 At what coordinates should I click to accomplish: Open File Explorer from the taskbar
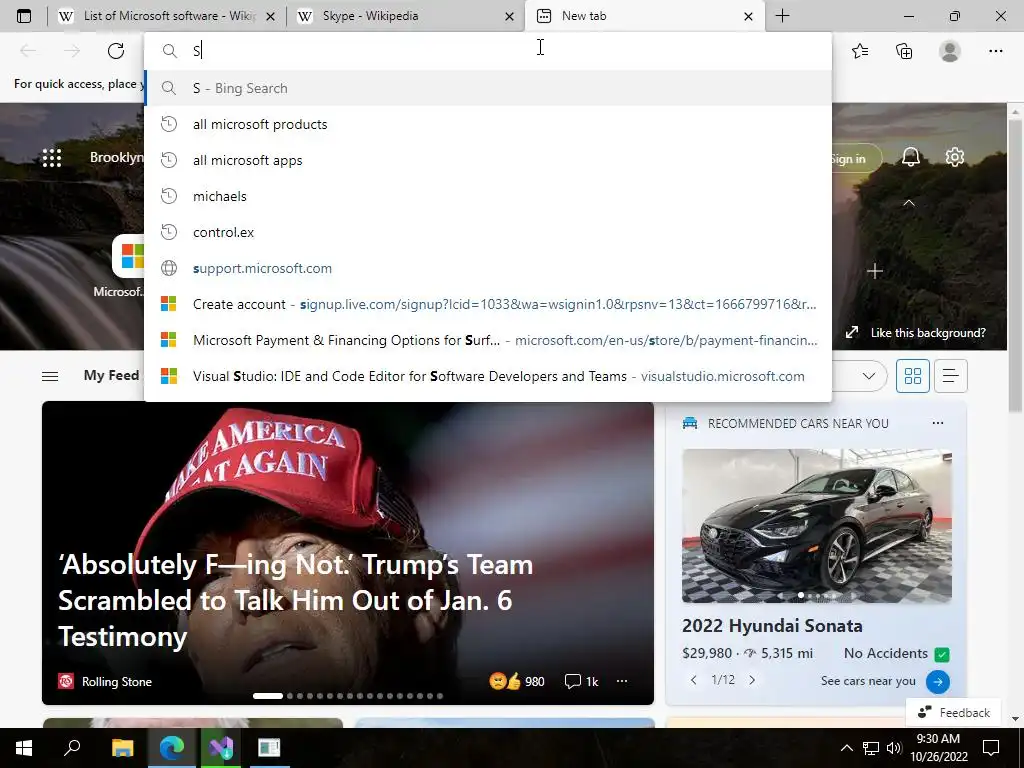[x=122, y=748]
